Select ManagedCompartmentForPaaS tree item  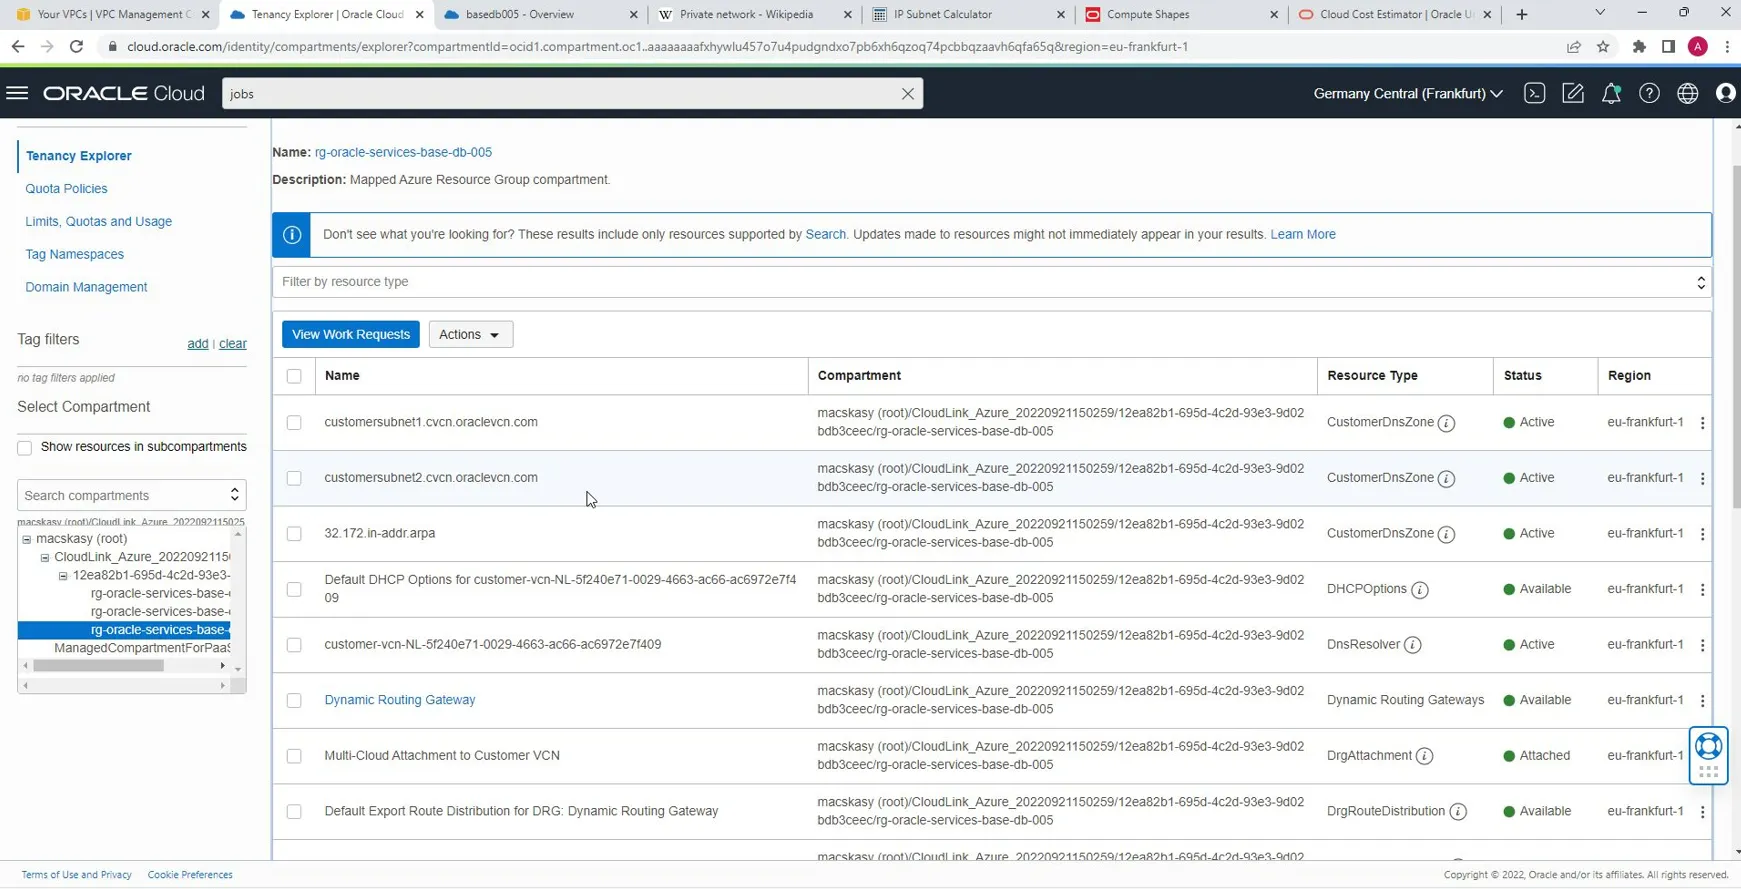(142, 648)
